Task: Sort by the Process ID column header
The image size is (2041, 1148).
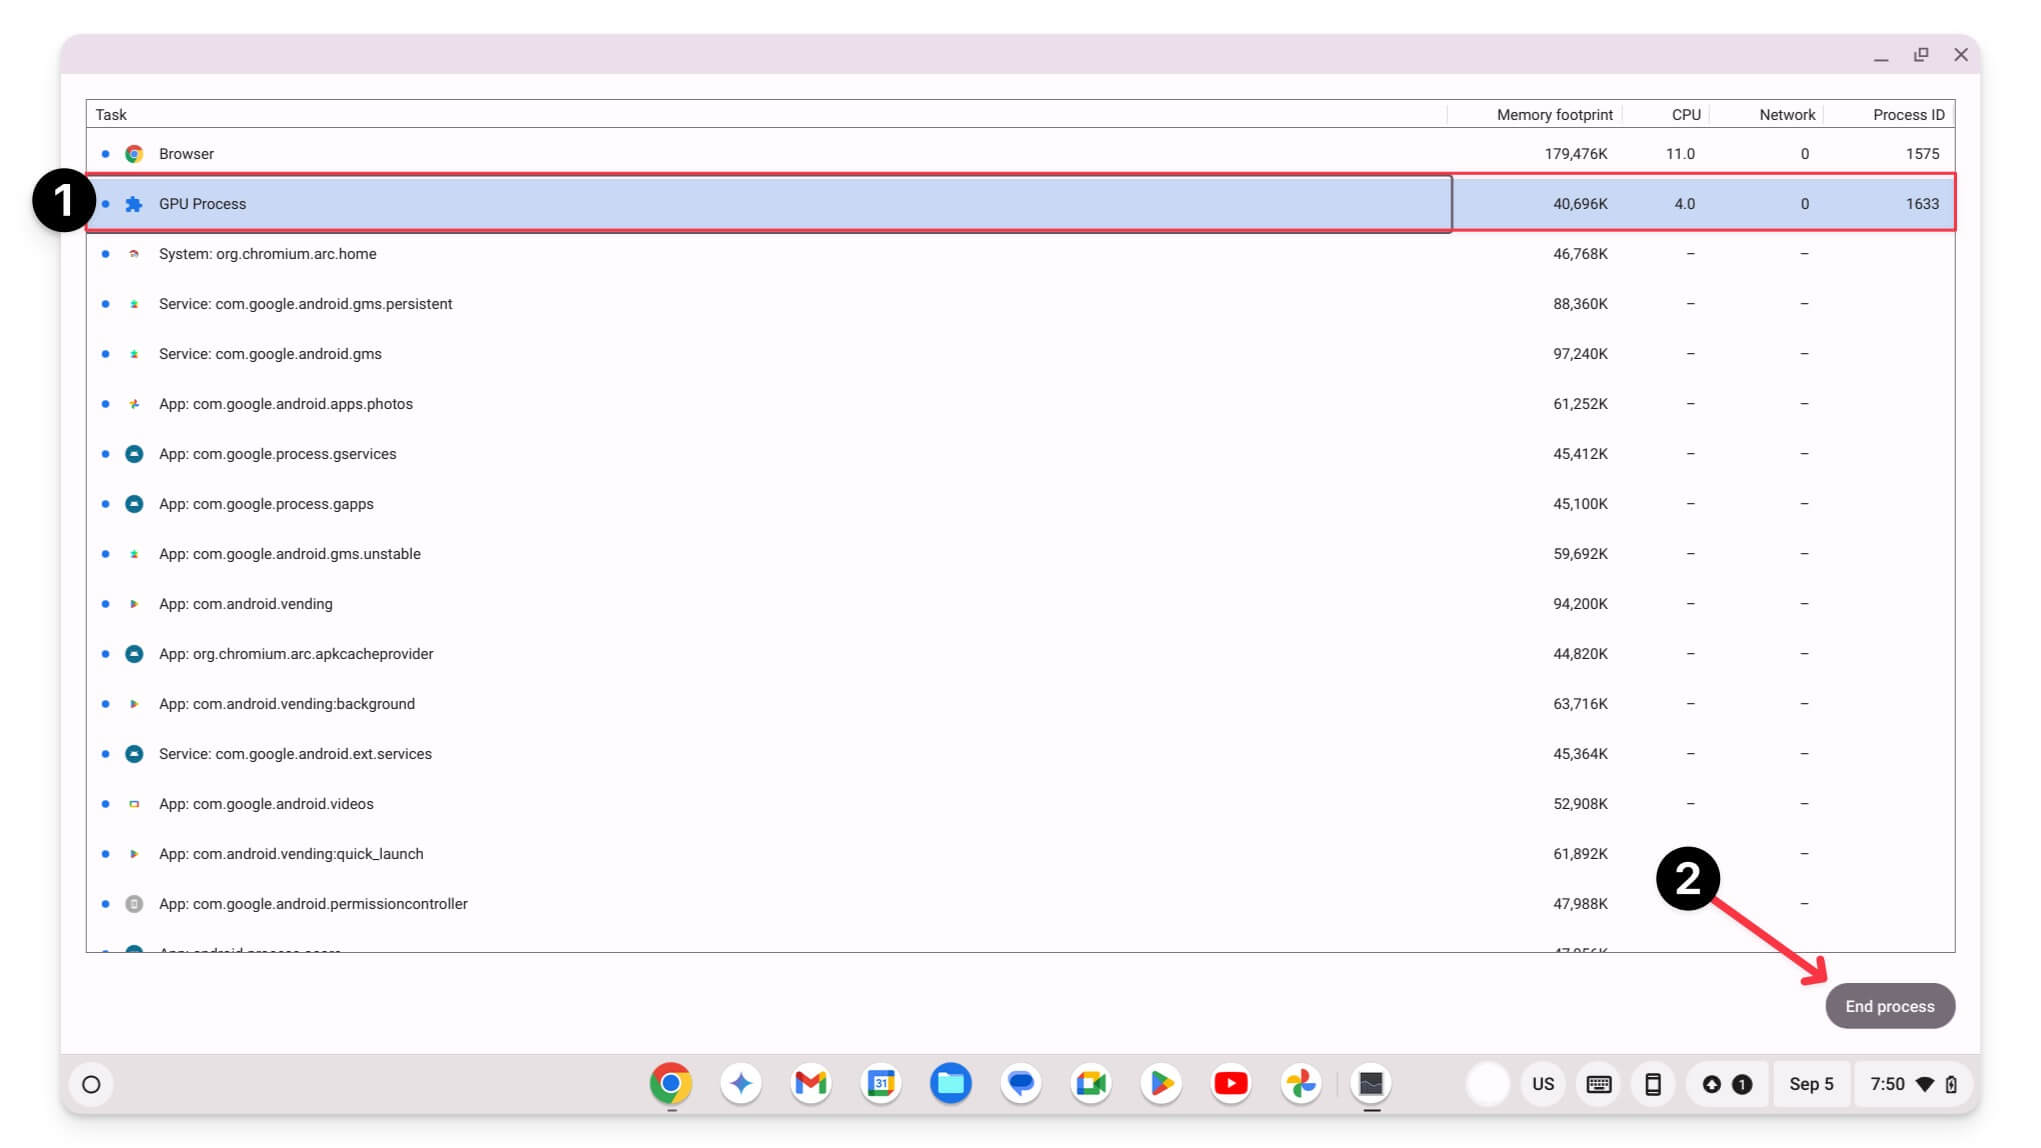Action: 1888,114
